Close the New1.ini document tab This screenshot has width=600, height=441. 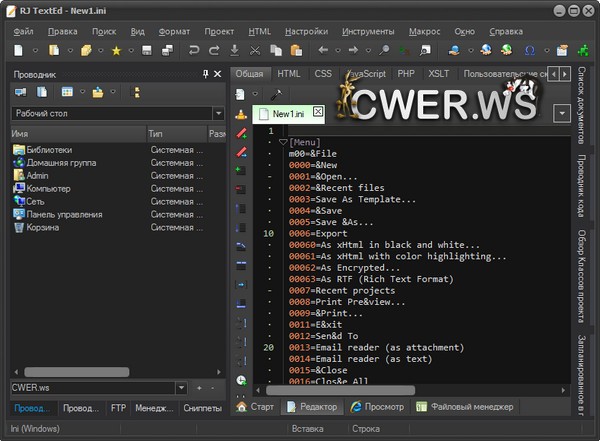pyautogui.click(x=318, y=111)
